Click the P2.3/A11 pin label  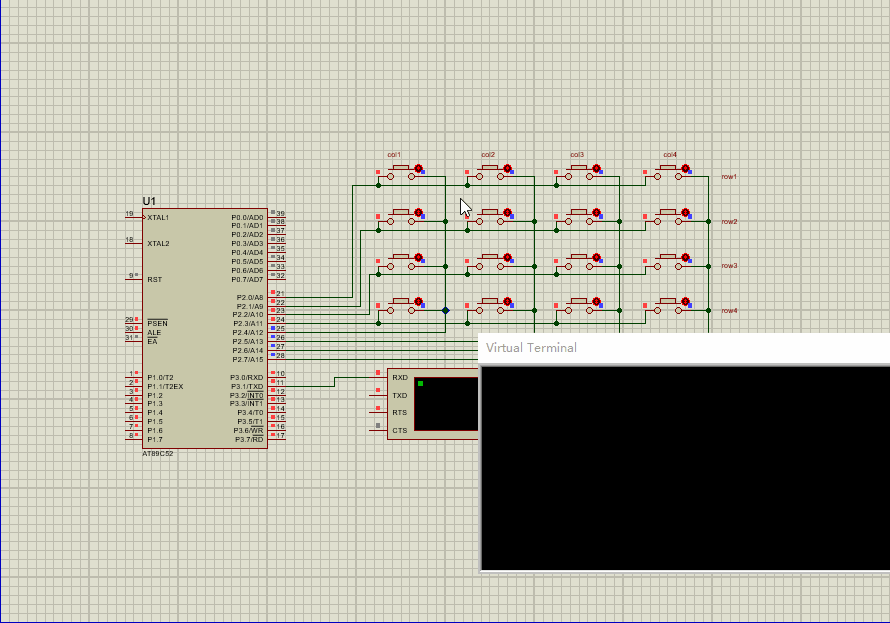tap(248, 323)
